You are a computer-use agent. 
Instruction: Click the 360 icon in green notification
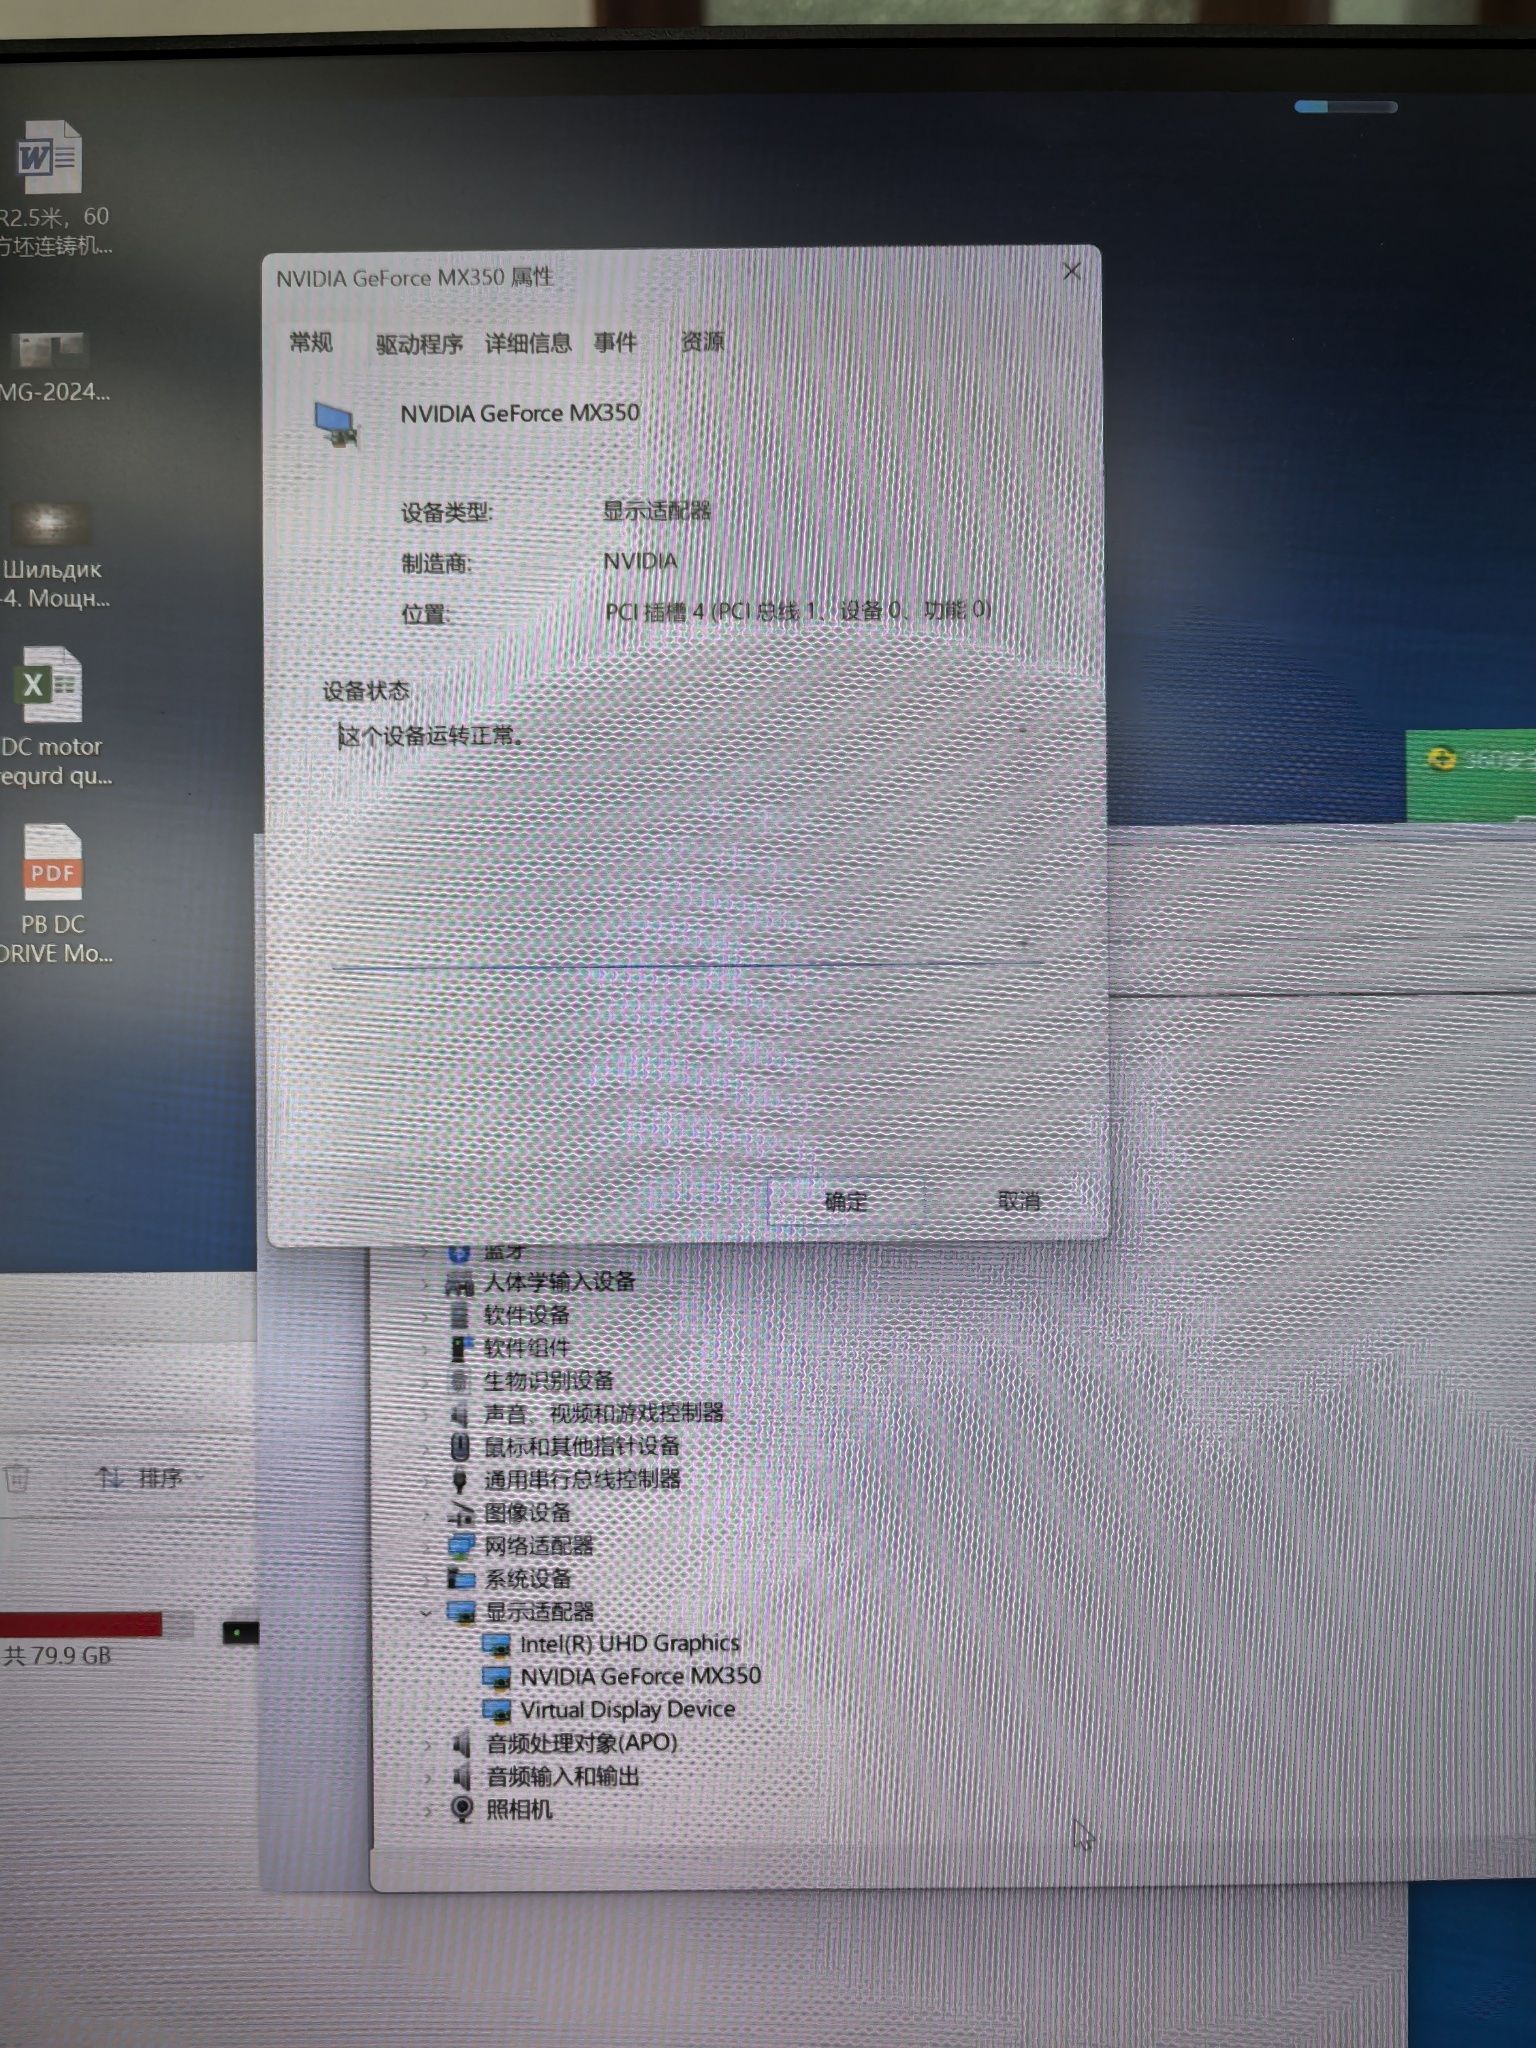[1440, 760]
